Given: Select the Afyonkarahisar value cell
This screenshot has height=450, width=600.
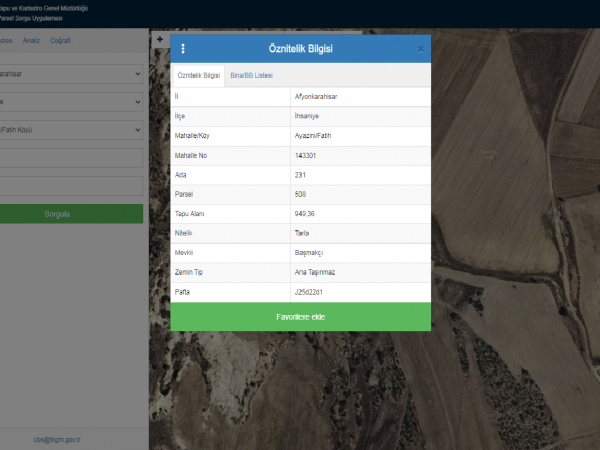Looking at the screenshot, I should [x=360, y=97].
